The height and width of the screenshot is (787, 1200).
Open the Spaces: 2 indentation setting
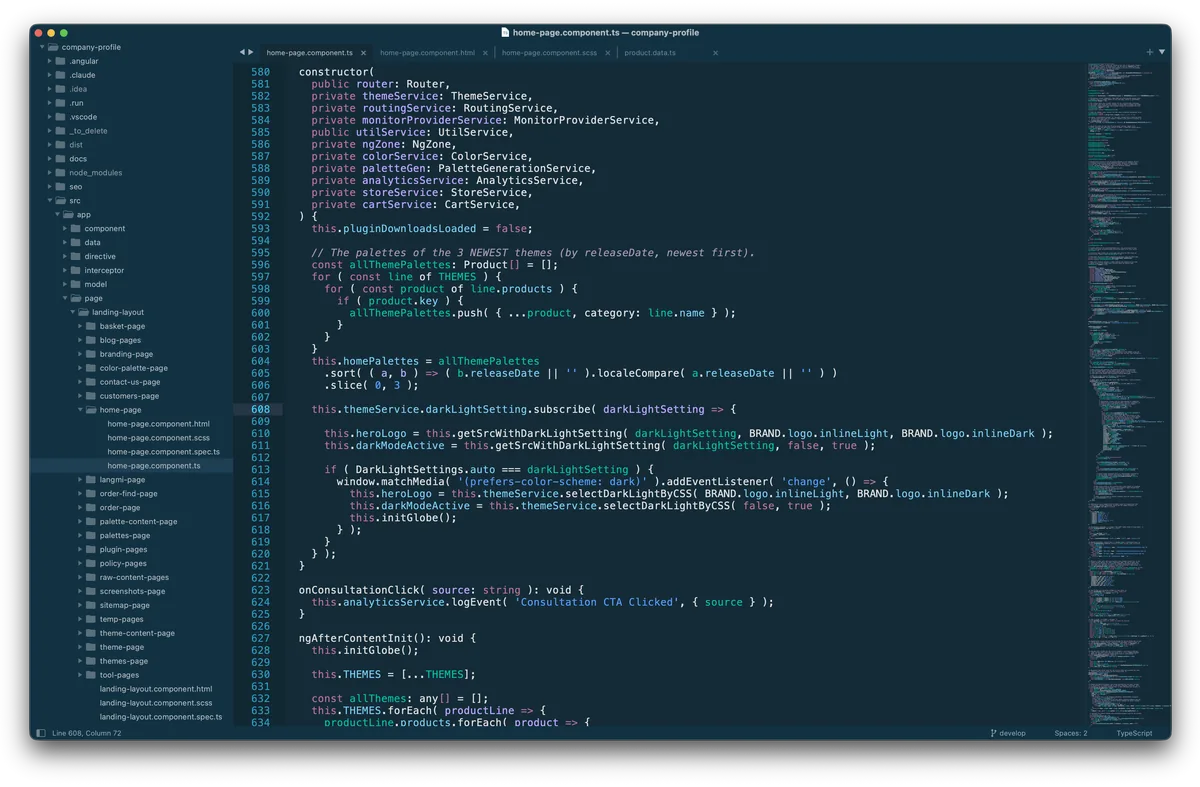coord(1070,733)
